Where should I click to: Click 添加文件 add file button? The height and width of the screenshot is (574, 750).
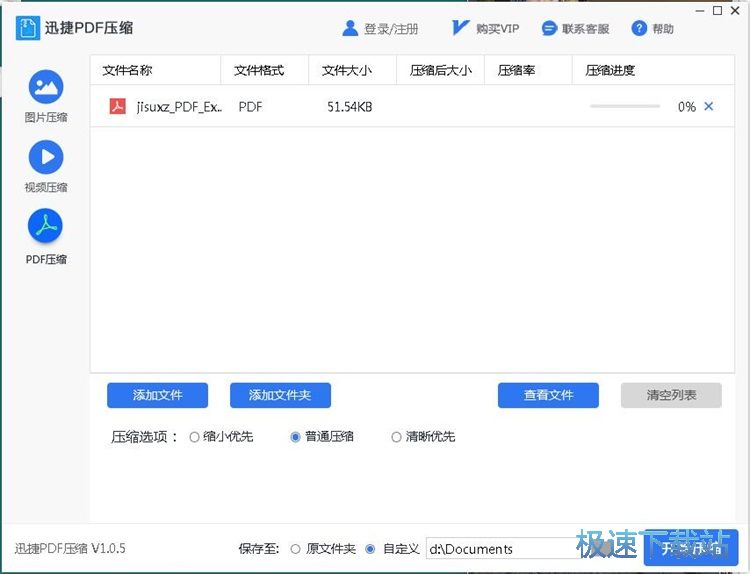[157, 395]
